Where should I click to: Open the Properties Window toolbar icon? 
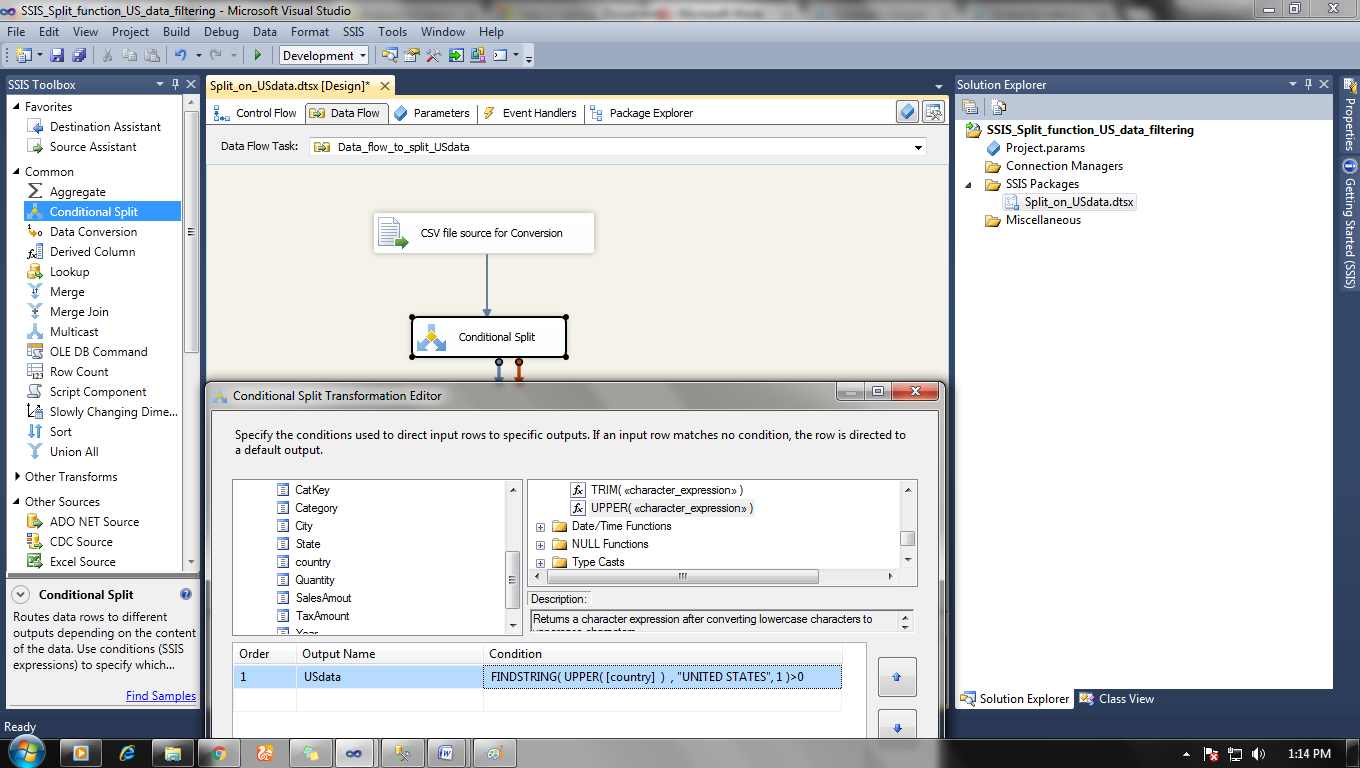click(412, 55)
